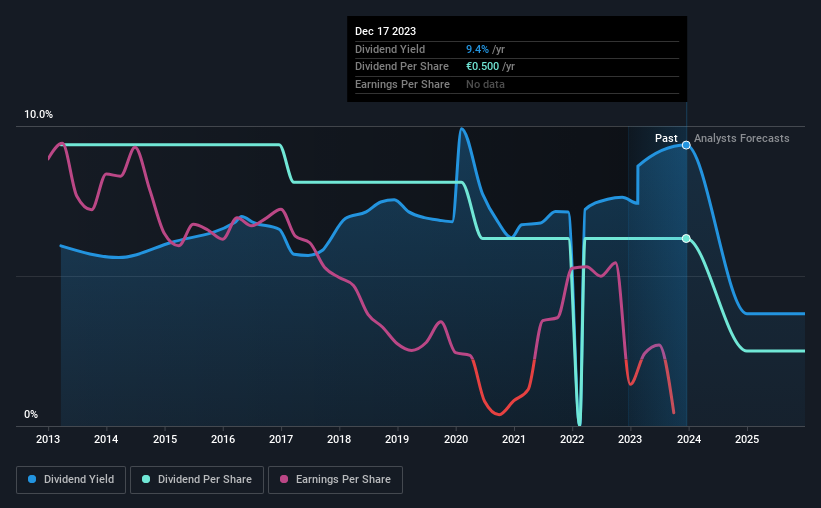Click the 2022 x-axis label
The image size is (821, 508).
(572, 439)
